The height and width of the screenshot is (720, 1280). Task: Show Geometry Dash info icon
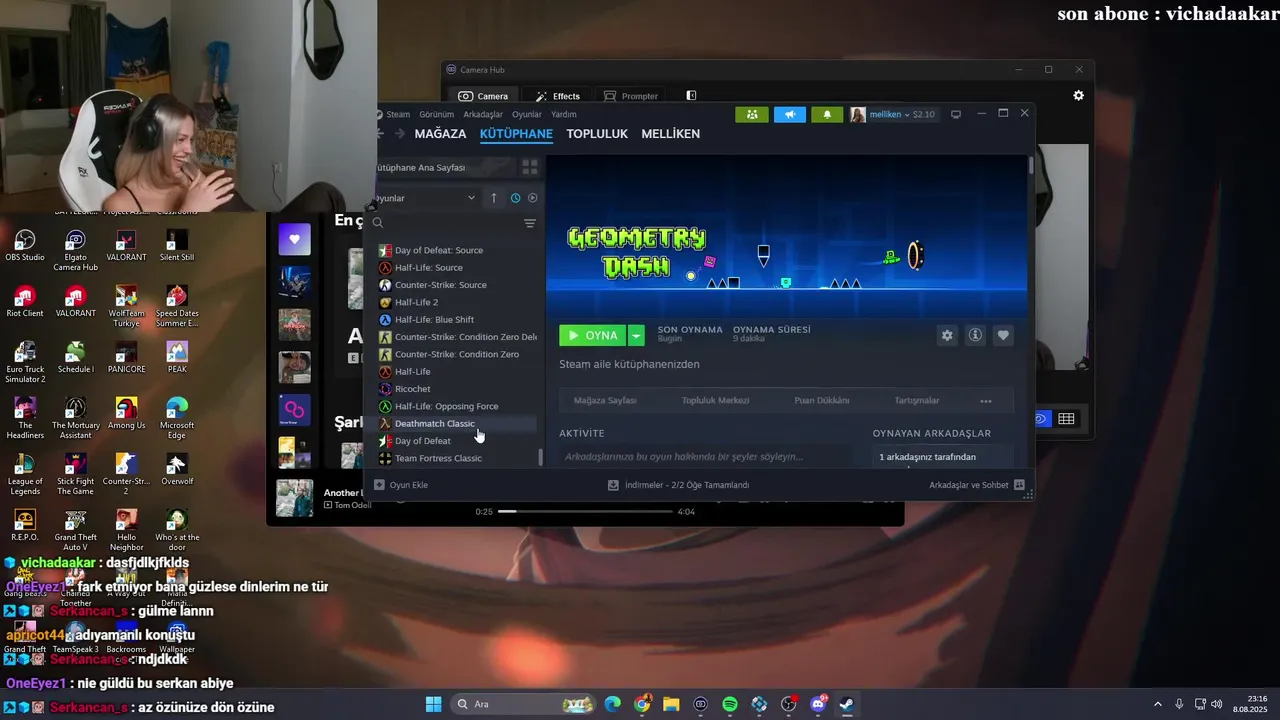point(975,335)
